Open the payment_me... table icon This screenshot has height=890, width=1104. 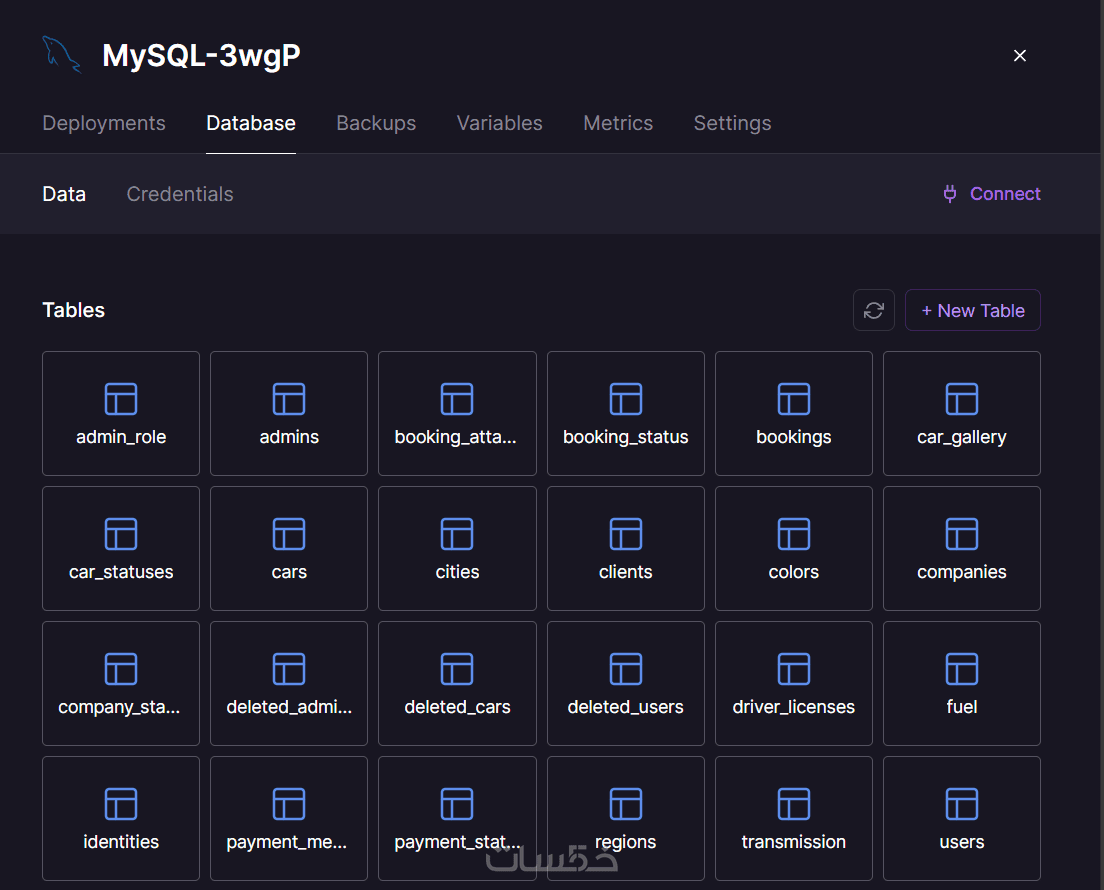coord(289,805)
